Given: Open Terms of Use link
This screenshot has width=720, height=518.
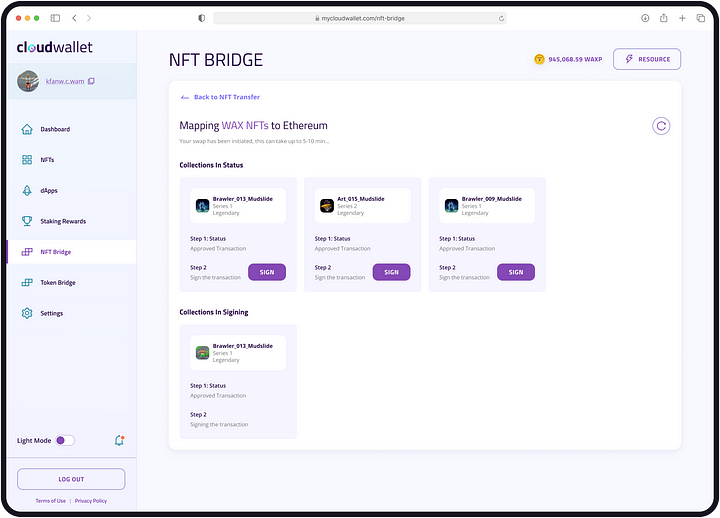Looking at the screenshot, I should (x=51, y=501).
